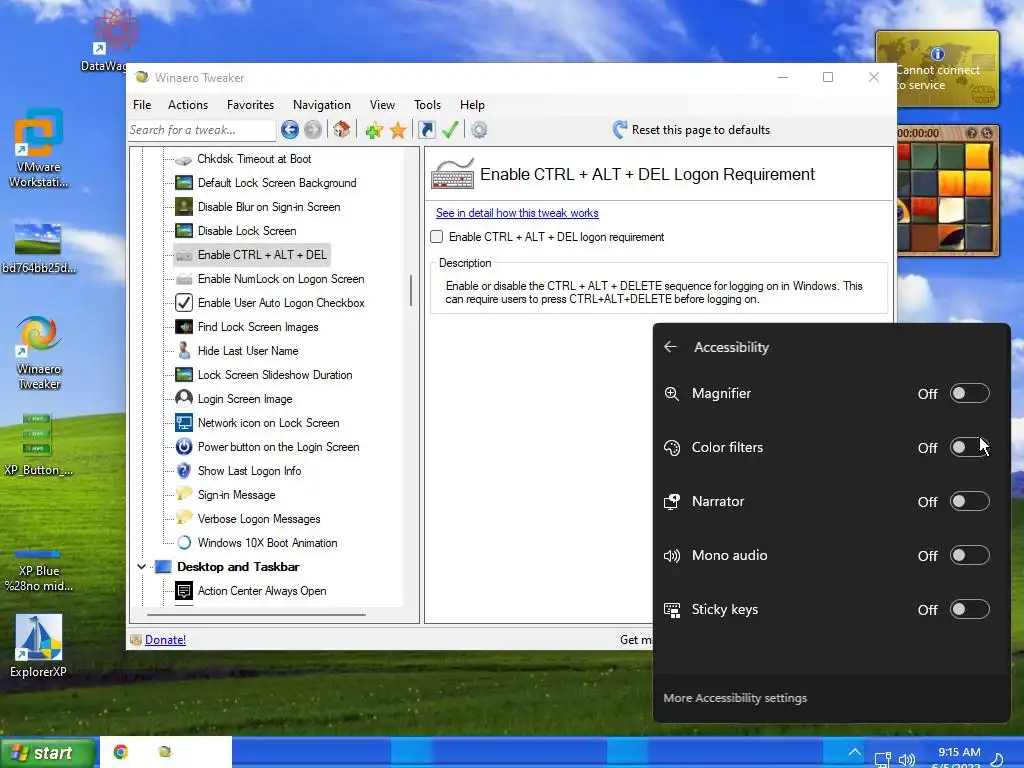Click the tree panel horizontal scrollbar
The width and height of the screenshot is (1024, 768).
pyautogui.click(x=256, y=615)
